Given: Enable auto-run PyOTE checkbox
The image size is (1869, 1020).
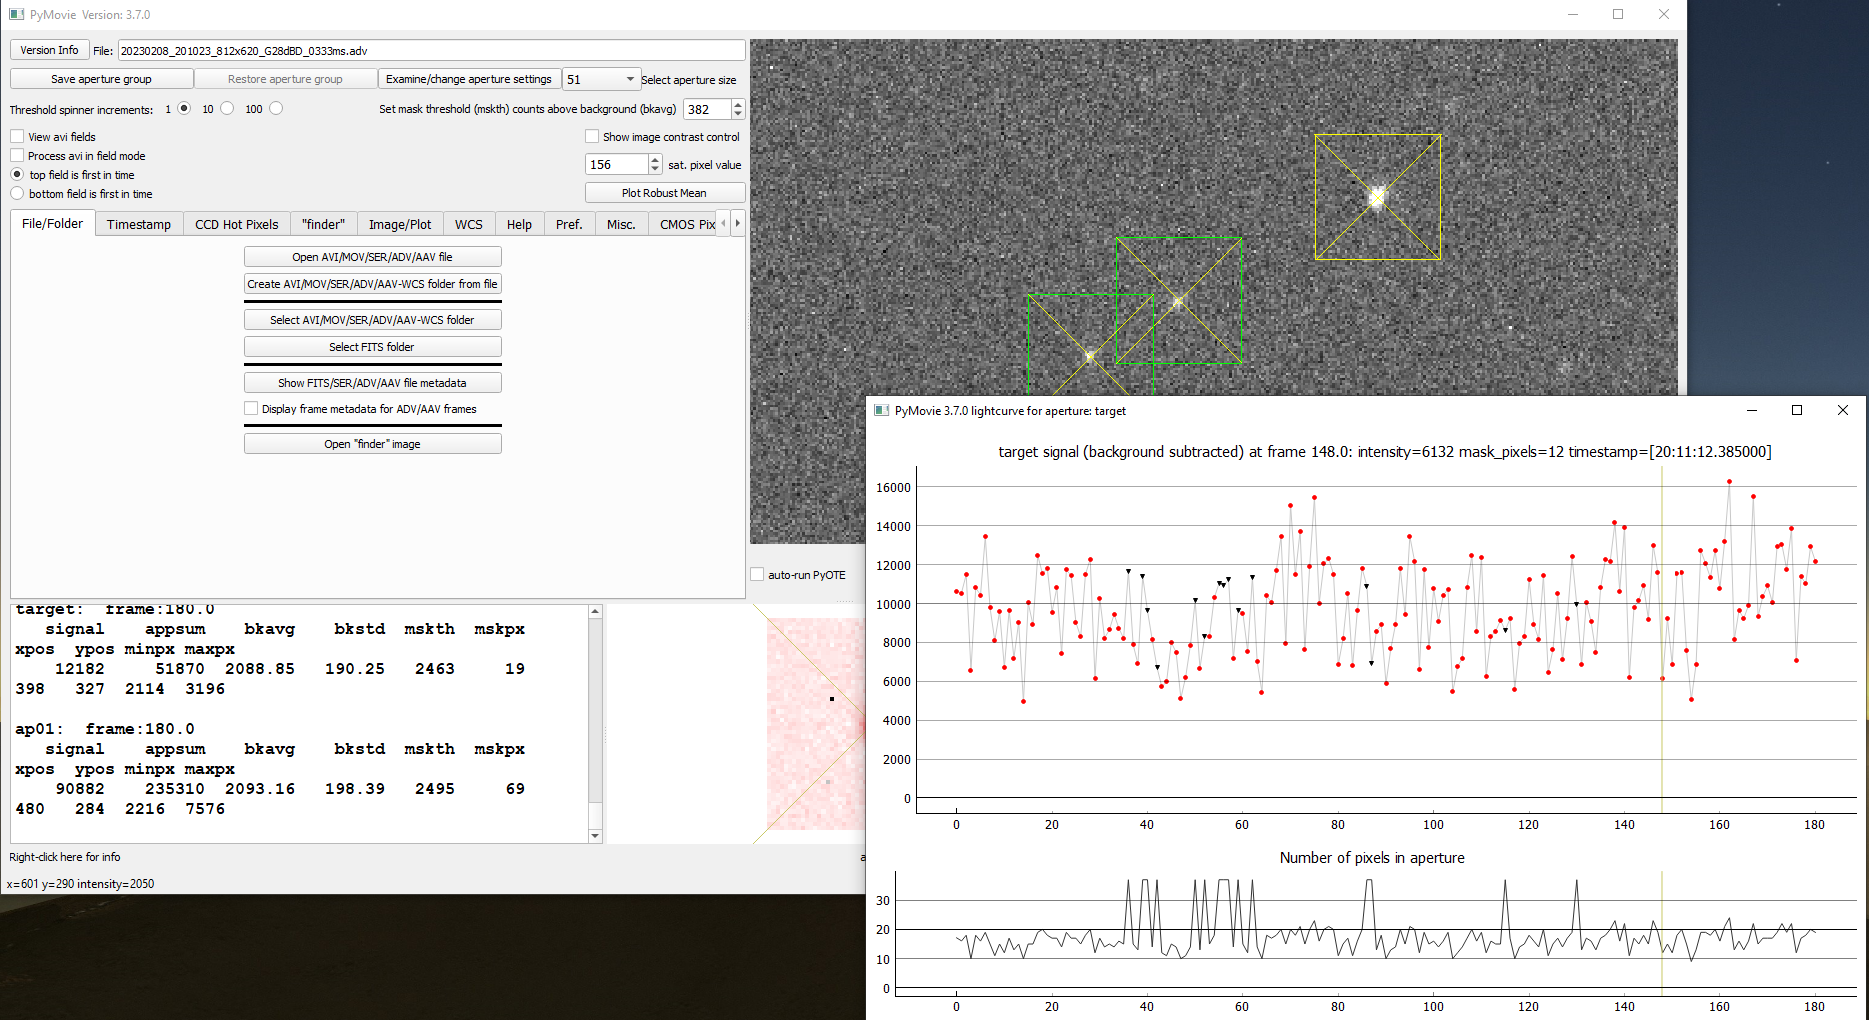Looking at the screenshot, I should click(757, 574).
